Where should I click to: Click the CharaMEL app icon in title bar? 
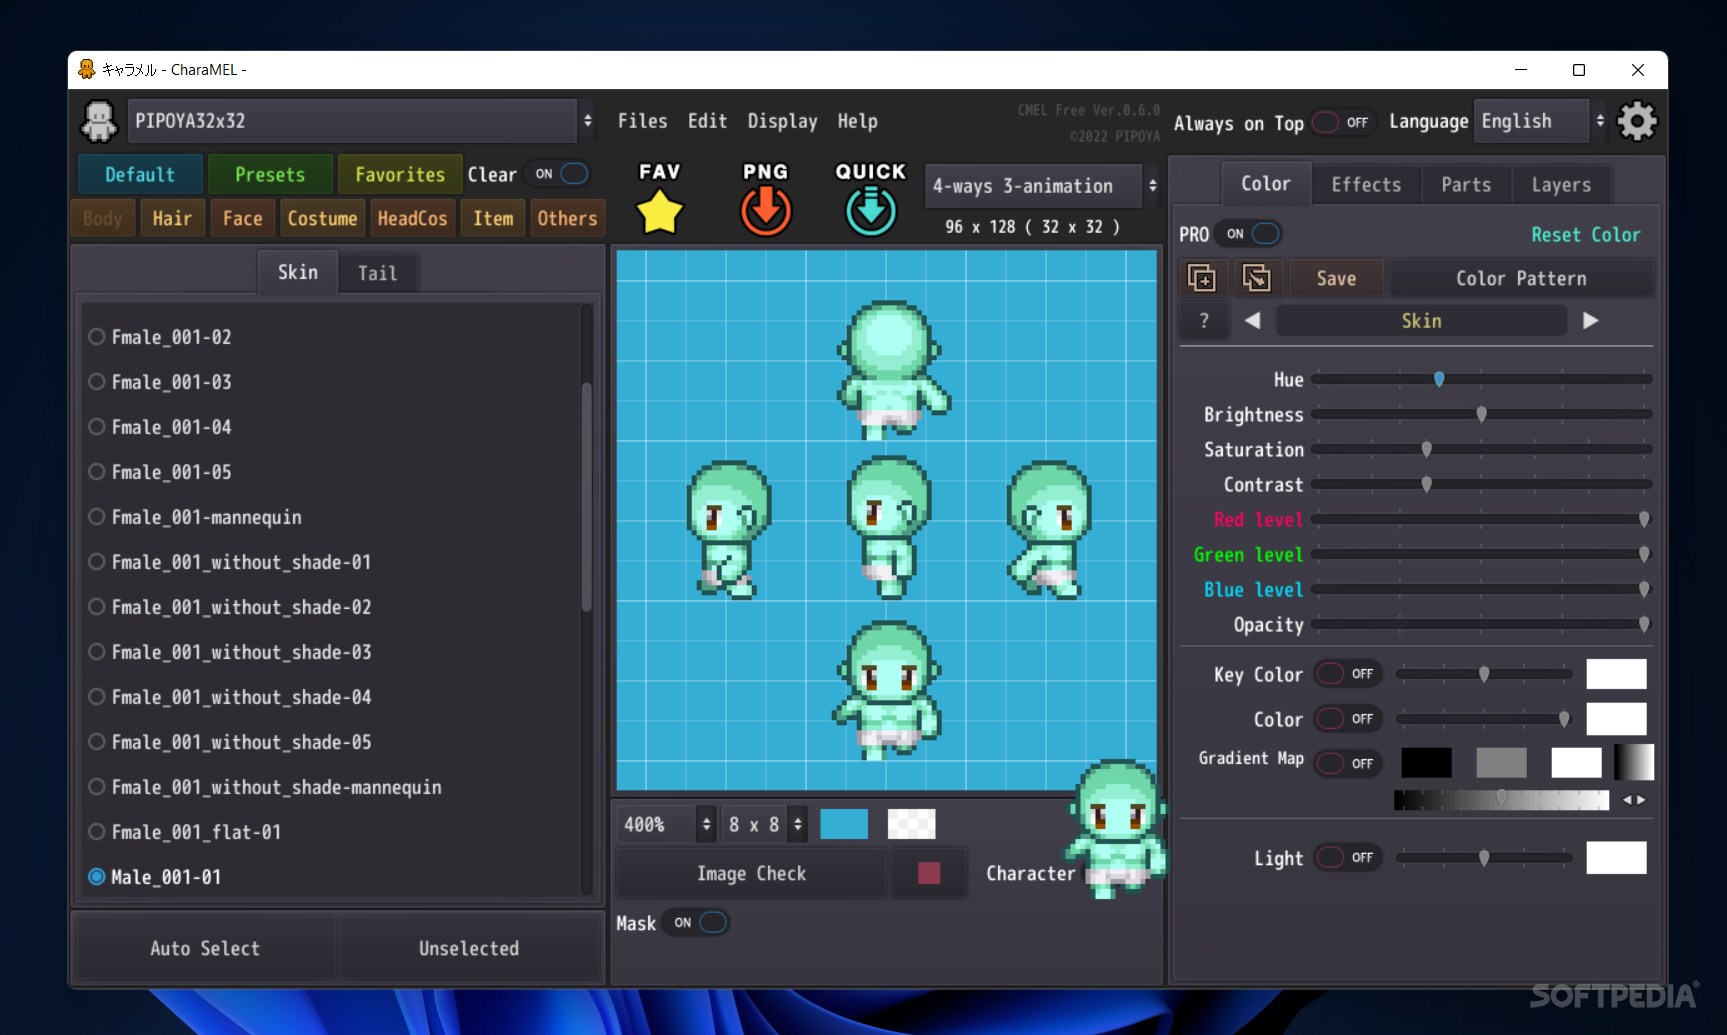tap(87, 69)
